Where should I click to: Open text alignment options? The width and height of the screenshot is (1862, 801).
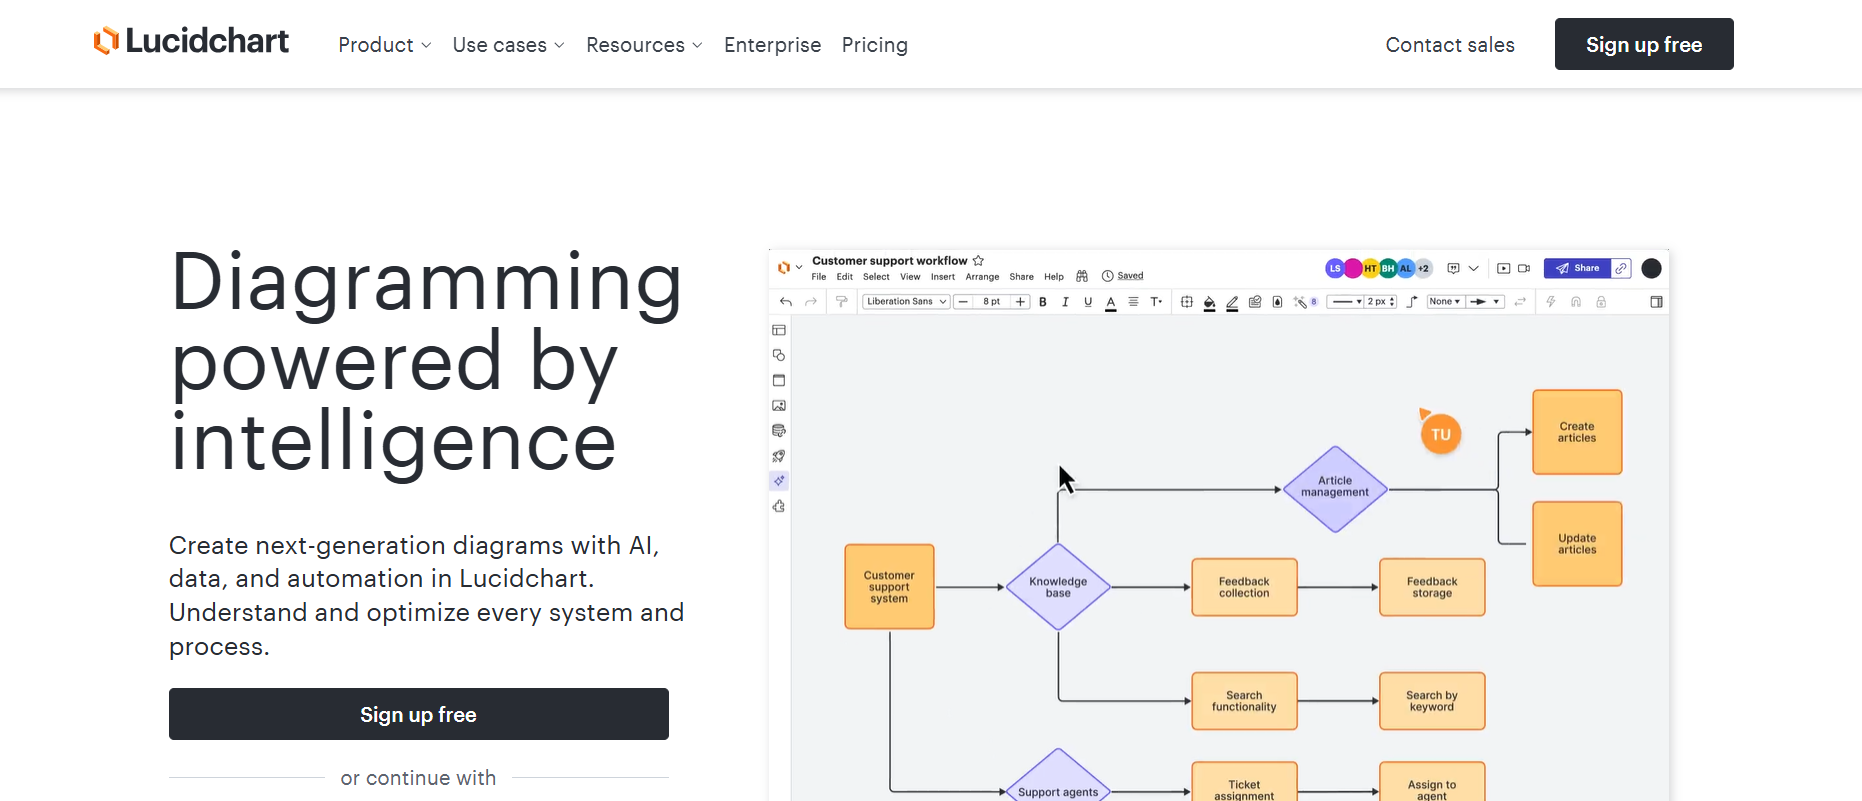pos(1133,302)
